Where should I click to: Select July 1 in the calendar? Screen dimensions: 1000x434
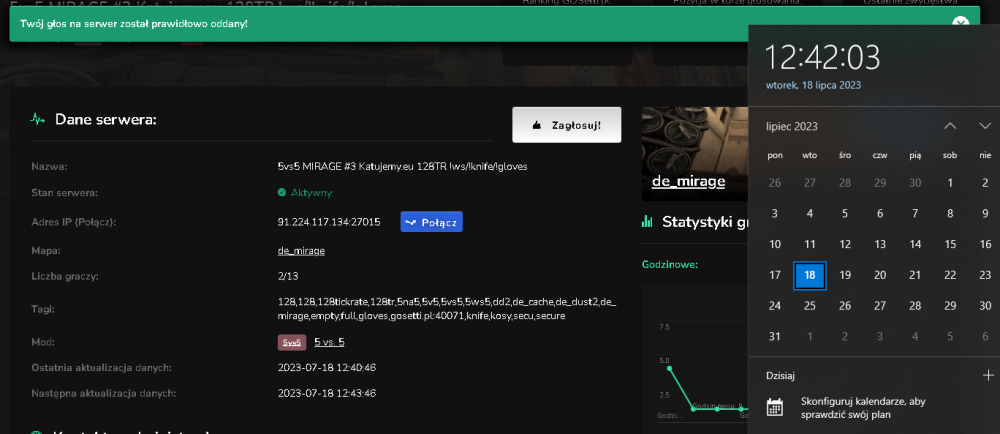coord(950,183)
